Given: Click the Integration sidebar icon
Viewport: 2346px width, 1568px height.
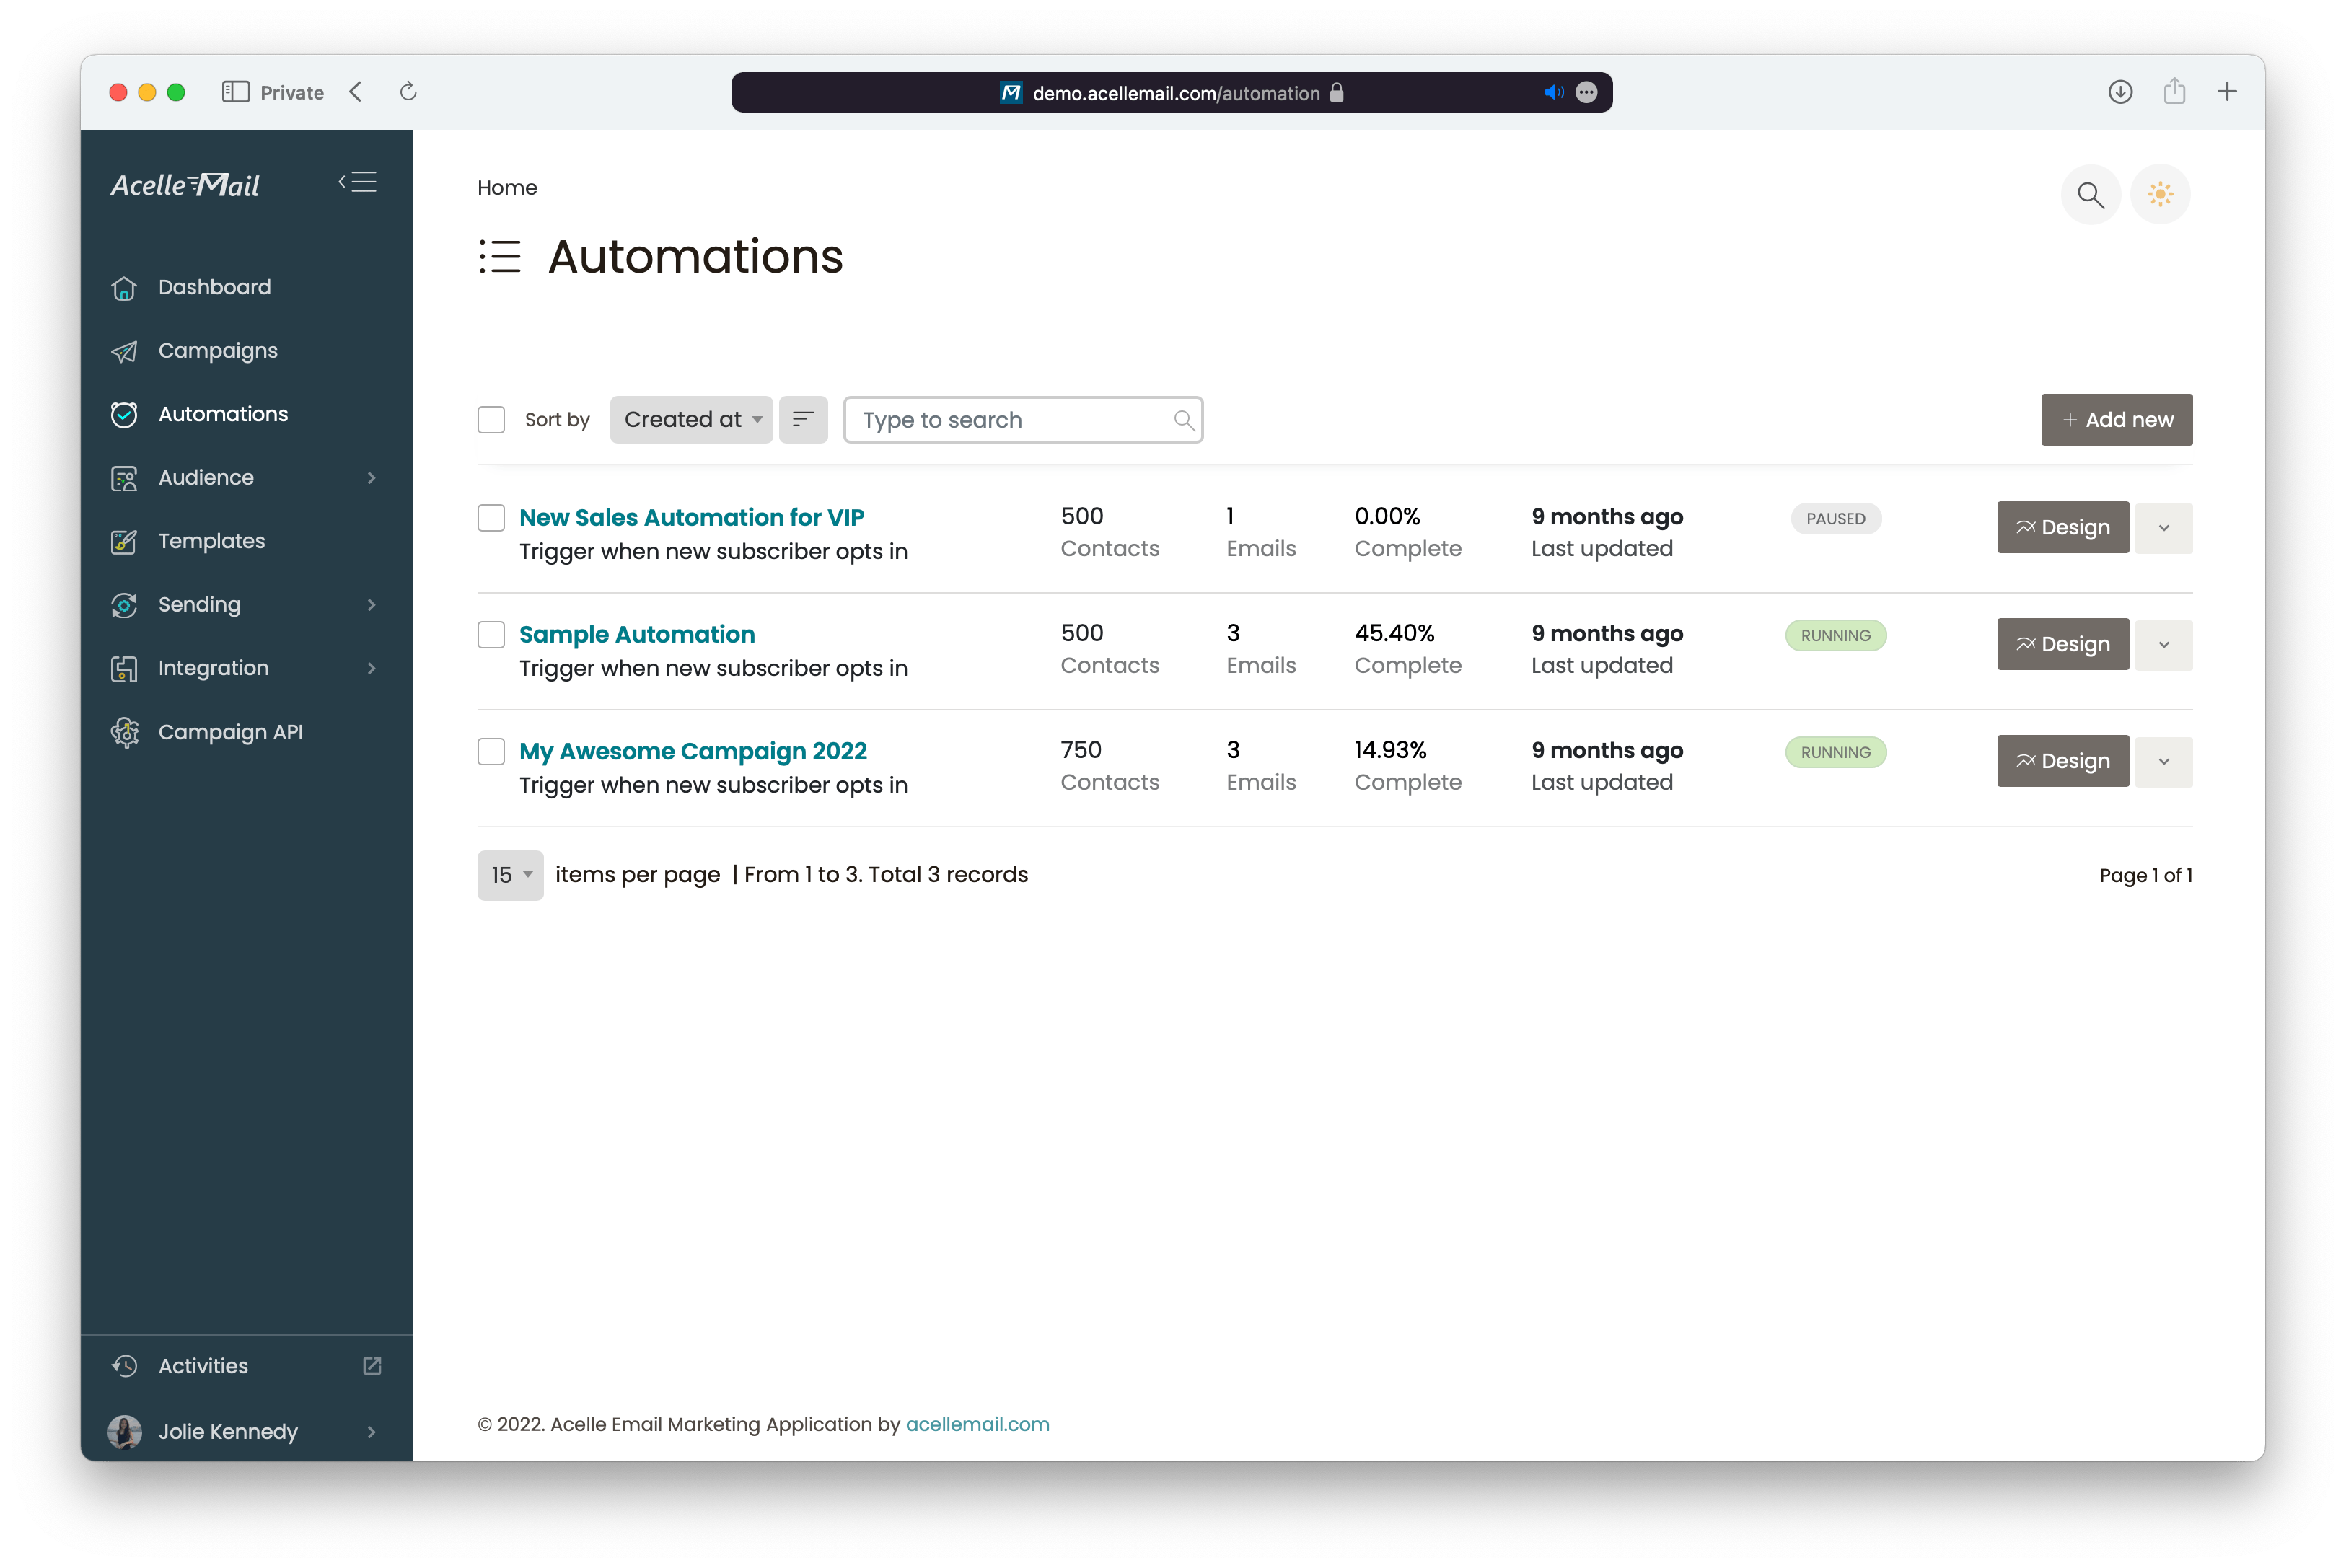Looking at the screenshot, I should coord(124,666).
